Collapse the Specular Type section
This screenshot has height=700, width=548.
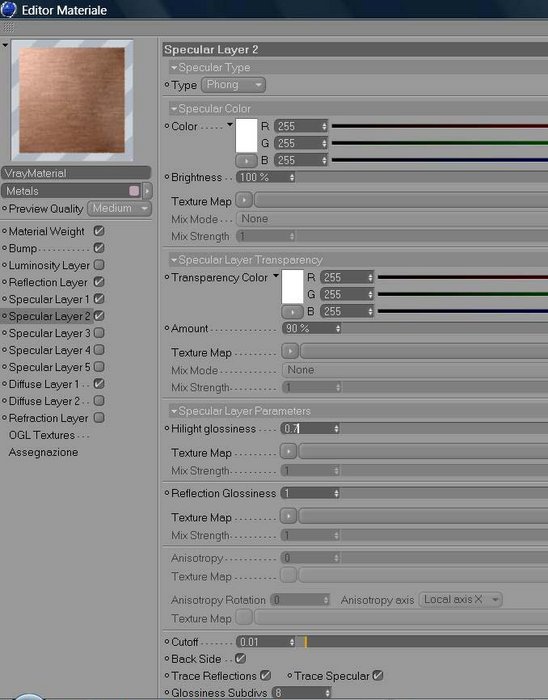174,68
